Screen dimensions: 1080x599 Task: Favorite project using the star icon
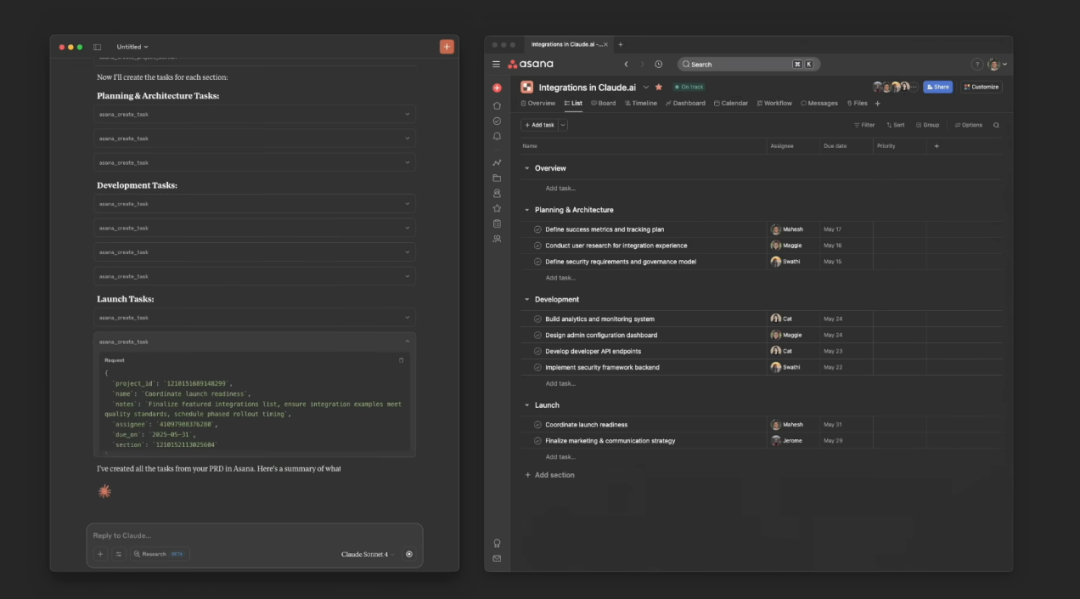[x=659, y=87]
